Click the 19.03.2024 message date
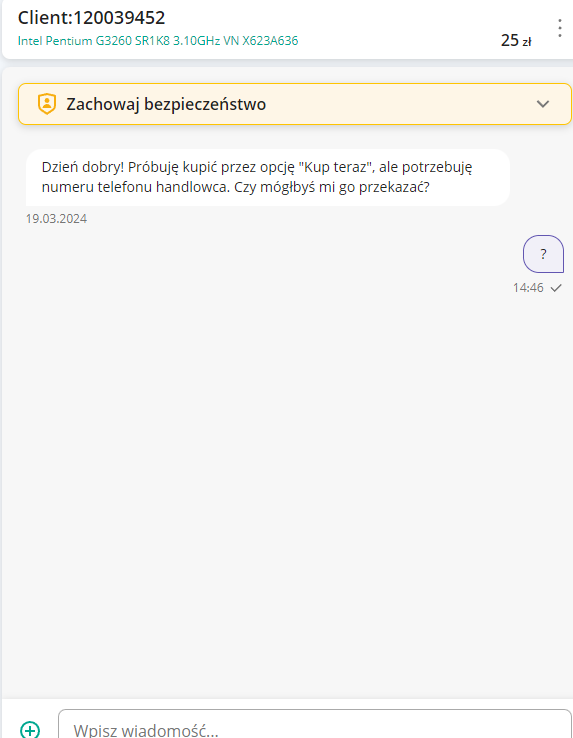This screenshot has height=738, width=573. (56, 219)
